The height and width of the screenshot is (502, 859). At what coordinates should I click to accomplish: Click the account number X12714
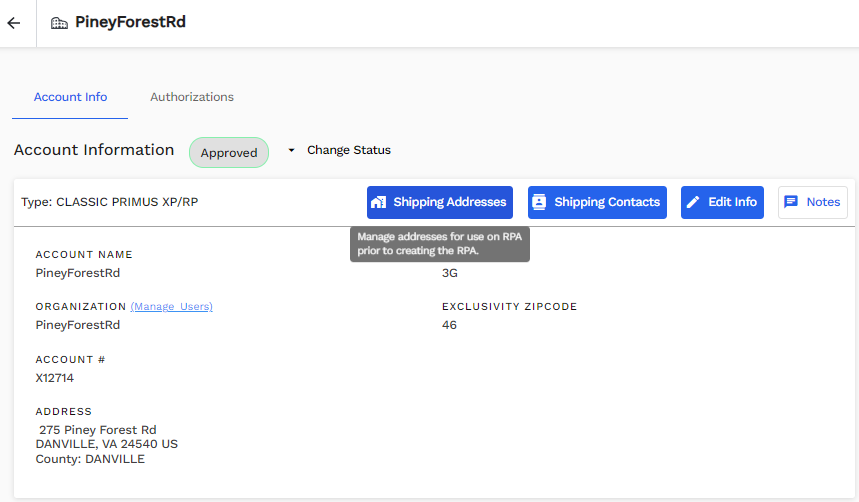55,378
